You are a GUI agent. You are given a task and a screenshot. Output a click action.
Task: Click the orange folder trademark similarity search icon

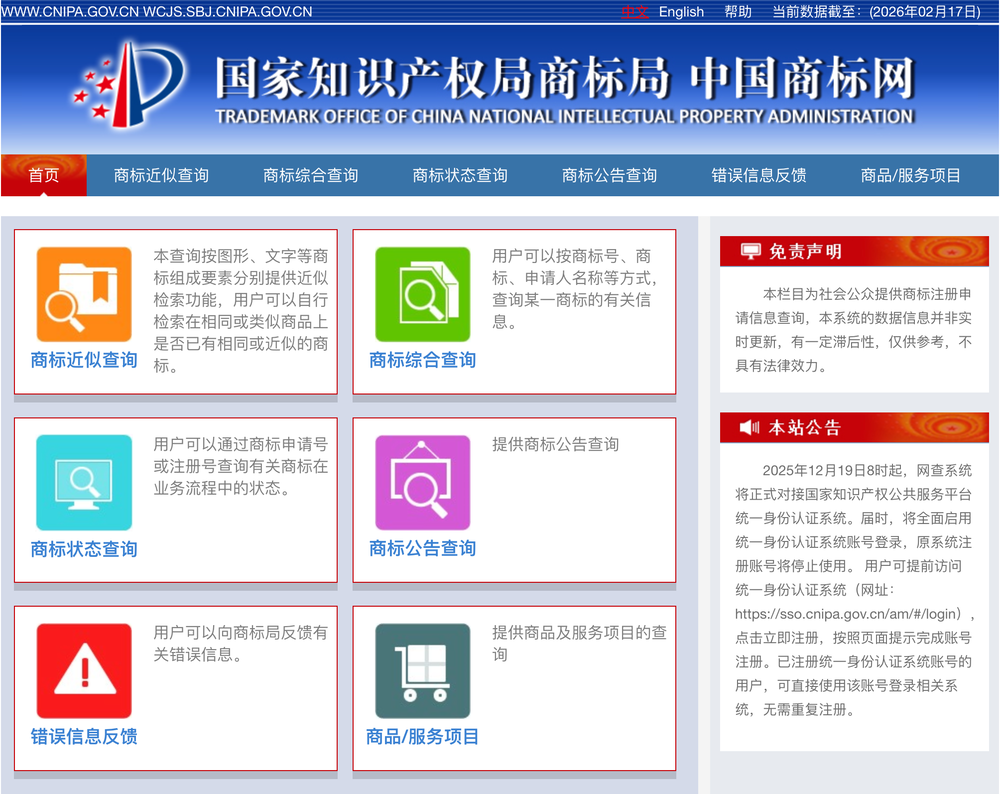click(84, 294)
